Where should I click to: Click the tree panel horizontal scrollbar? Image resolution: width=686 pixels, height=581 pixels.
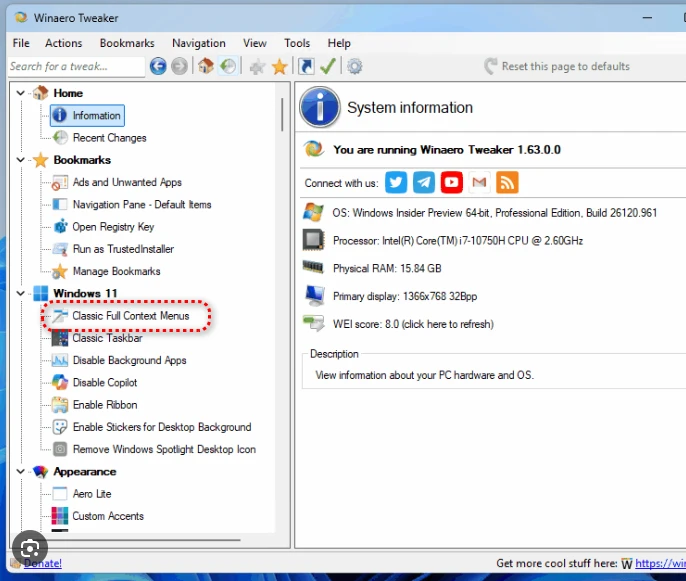(x=131, y=540)
